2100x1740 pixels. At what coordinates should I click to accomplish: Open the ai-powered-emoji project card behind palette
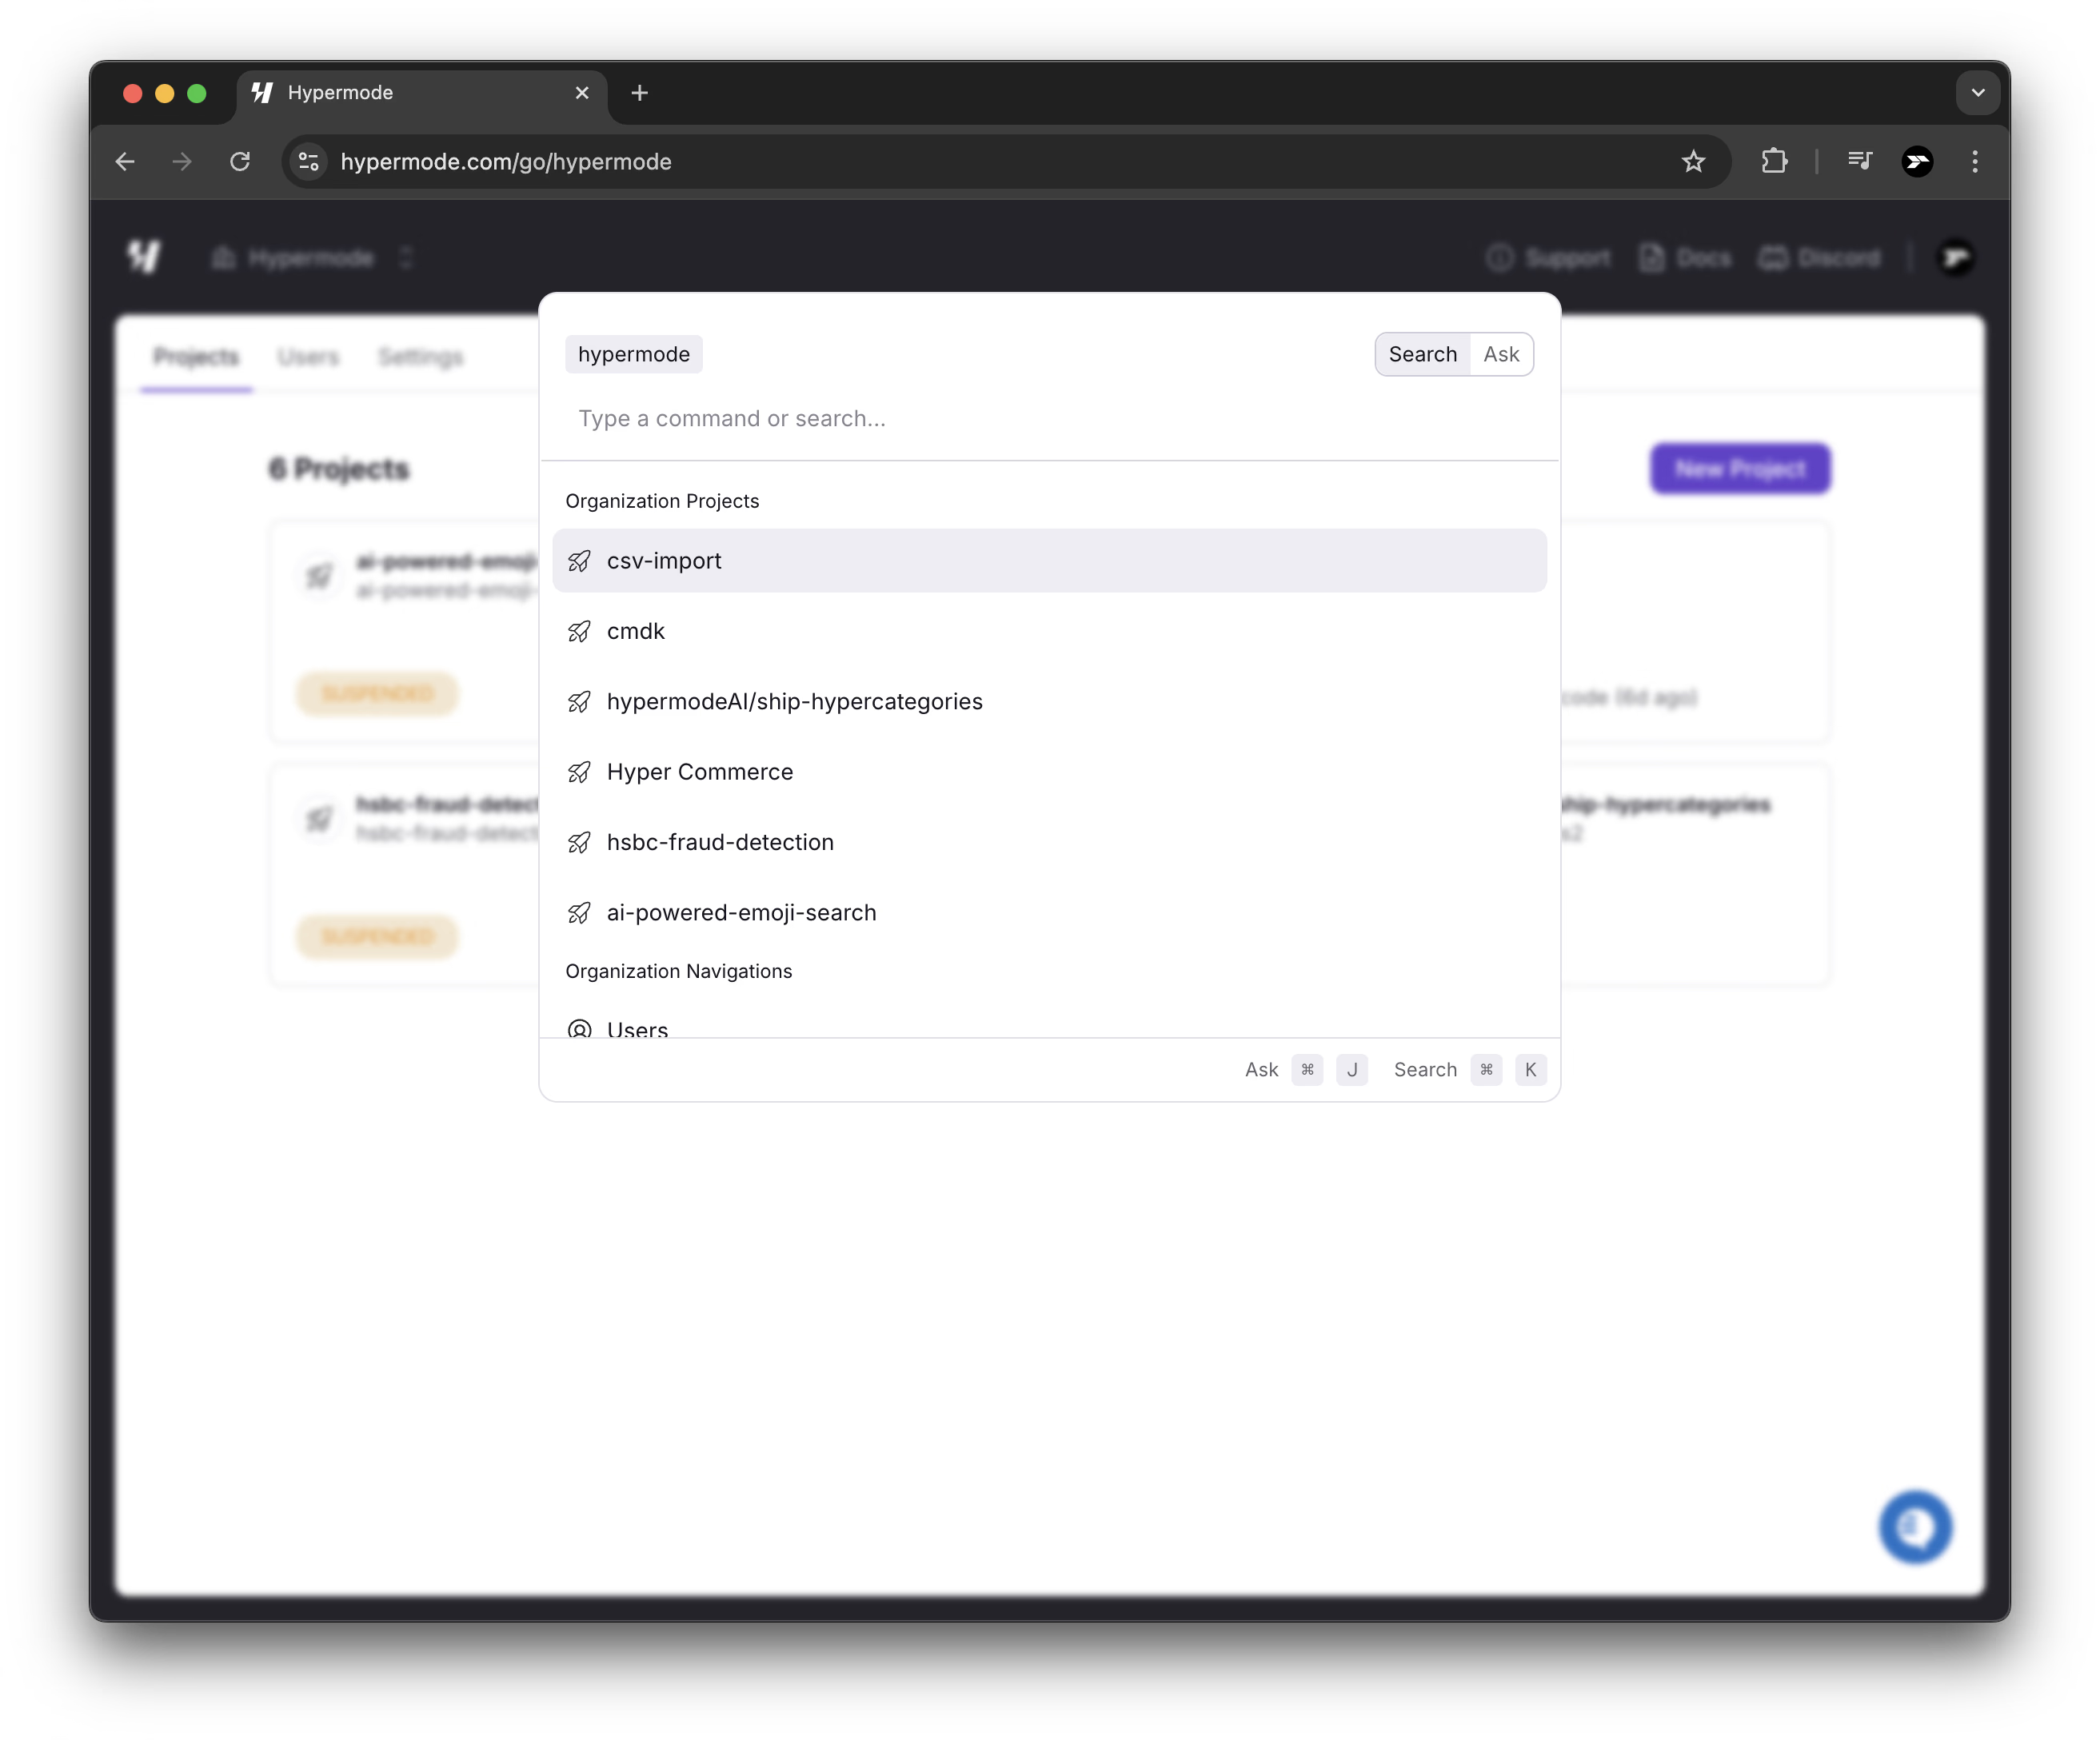[405, 631]
